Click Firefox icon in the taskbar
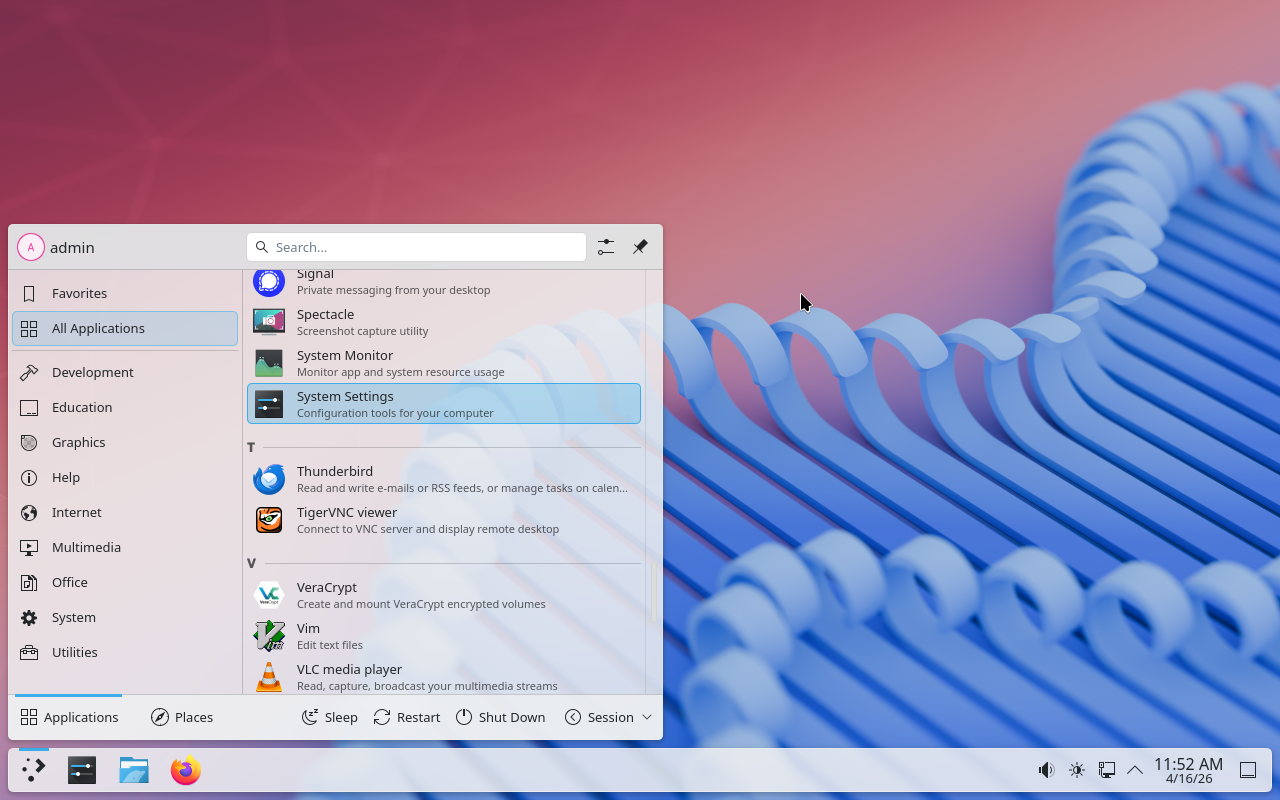This screenshot has height=800, width=1280. 185,770
